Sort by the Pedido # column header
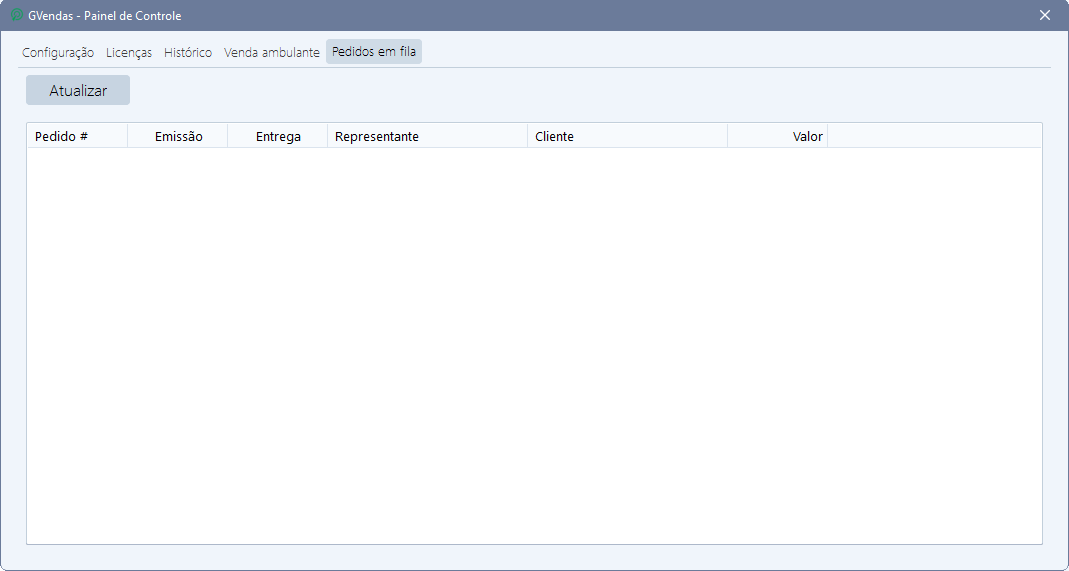 coord(77,136)
